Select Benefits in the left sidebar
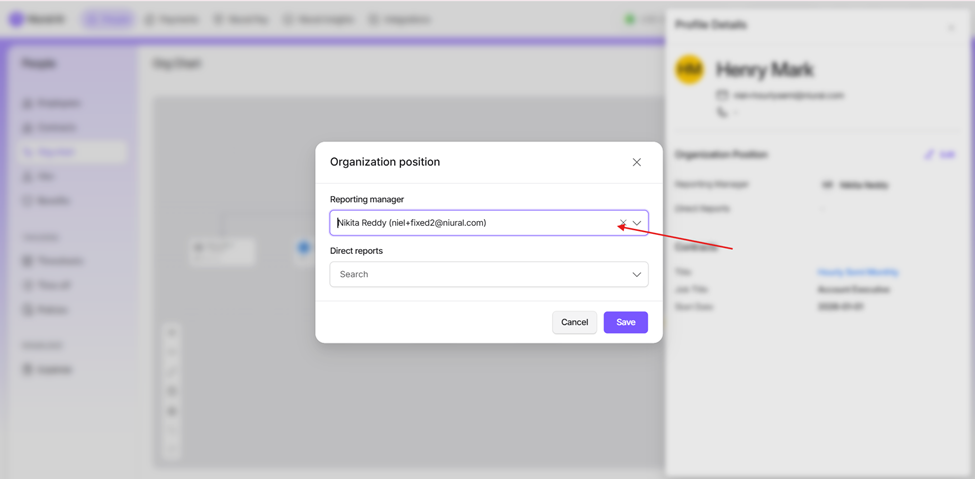This screenshot has height=479, width=975. [53, 201]
